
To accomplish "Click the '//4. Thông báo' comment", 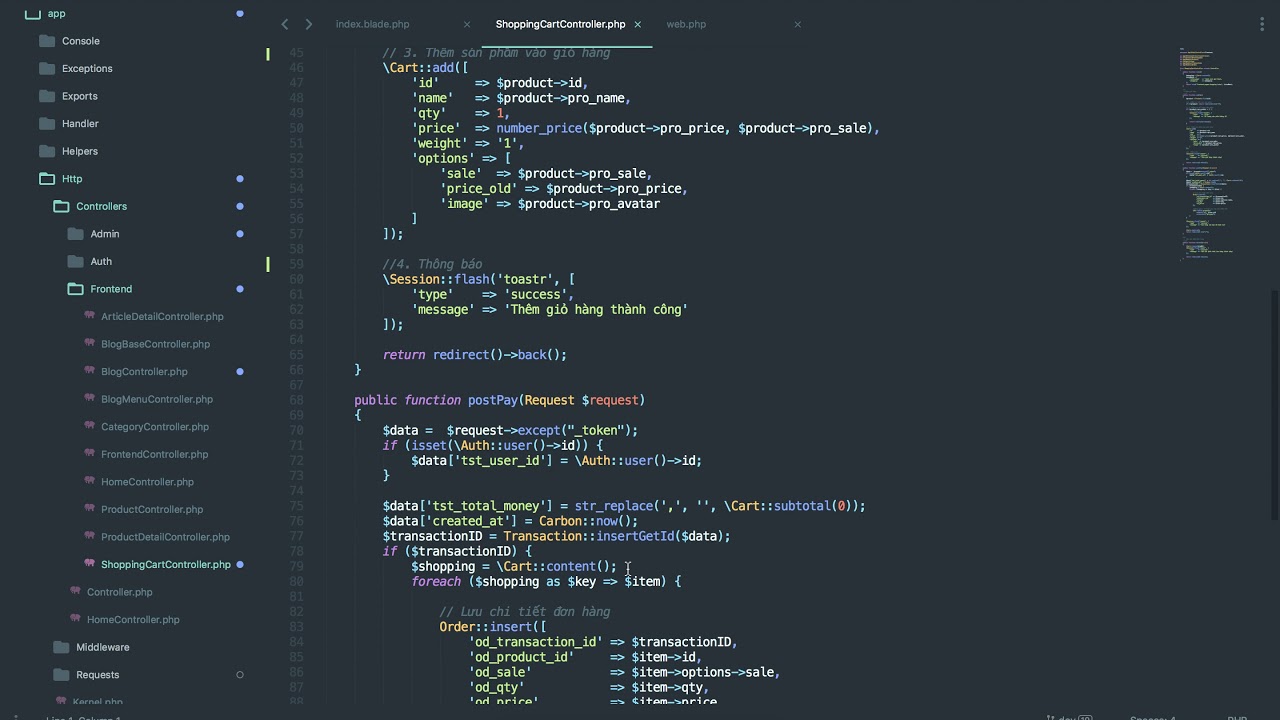I will tap(432, 264).
